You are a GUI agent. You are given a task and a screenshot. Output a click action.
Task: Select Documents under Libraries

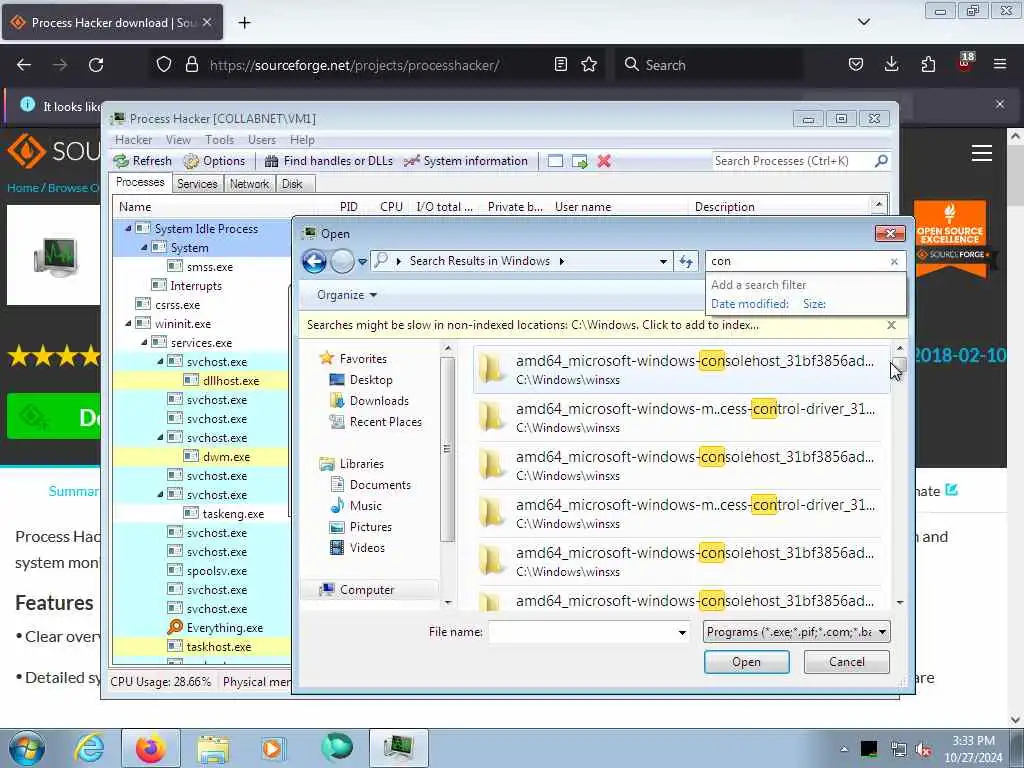(x=380, y=485)
